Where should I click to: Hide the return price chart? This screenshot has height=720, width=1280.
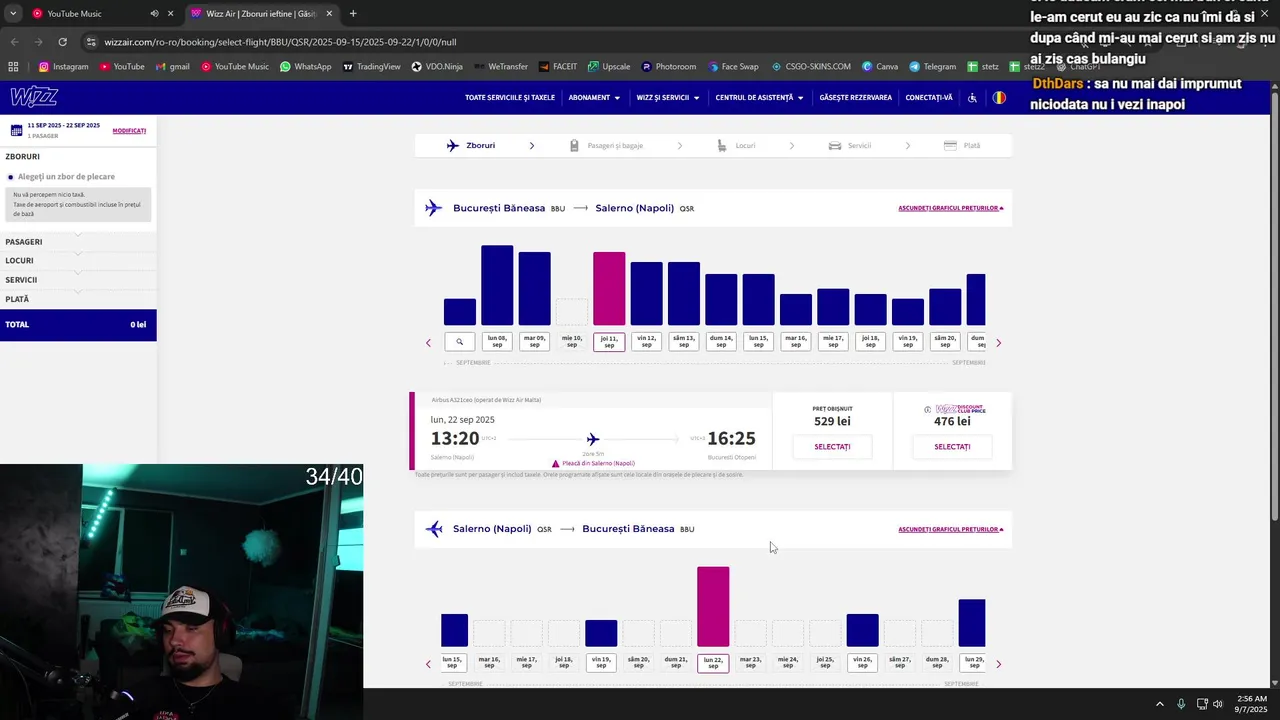950,529
